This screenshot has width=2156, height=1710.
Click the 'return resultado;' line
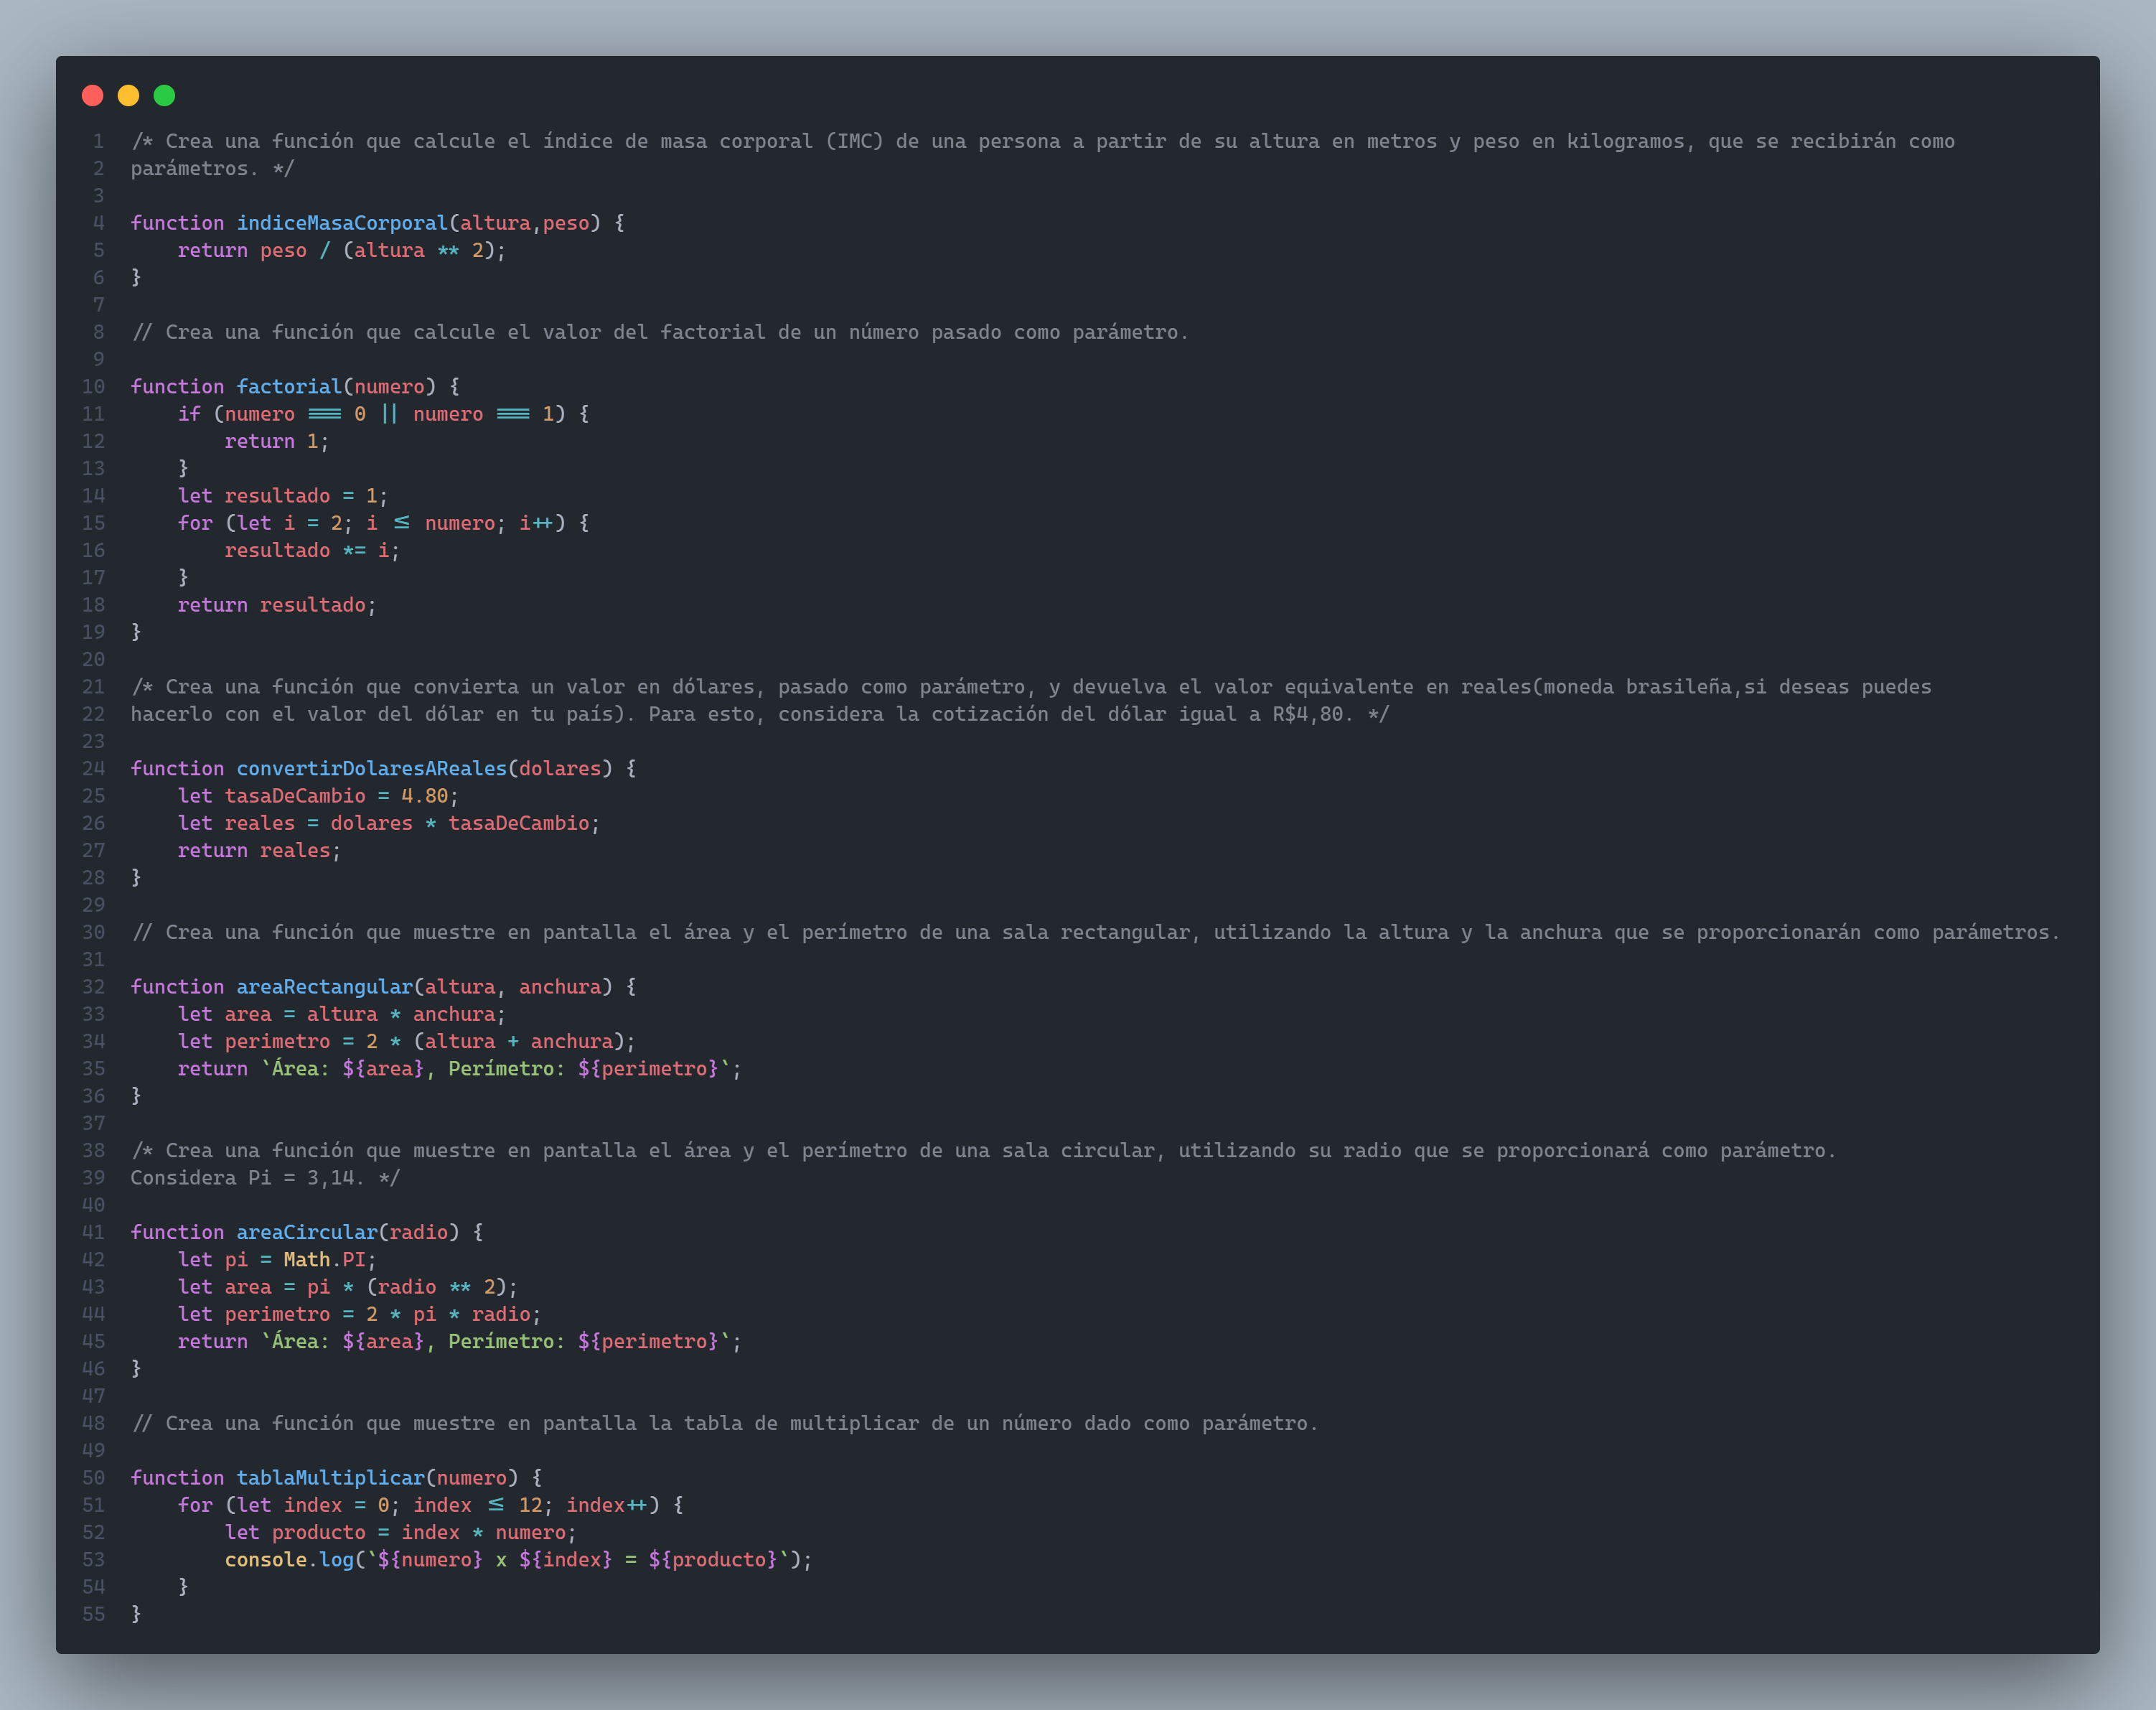pos(277,605)
